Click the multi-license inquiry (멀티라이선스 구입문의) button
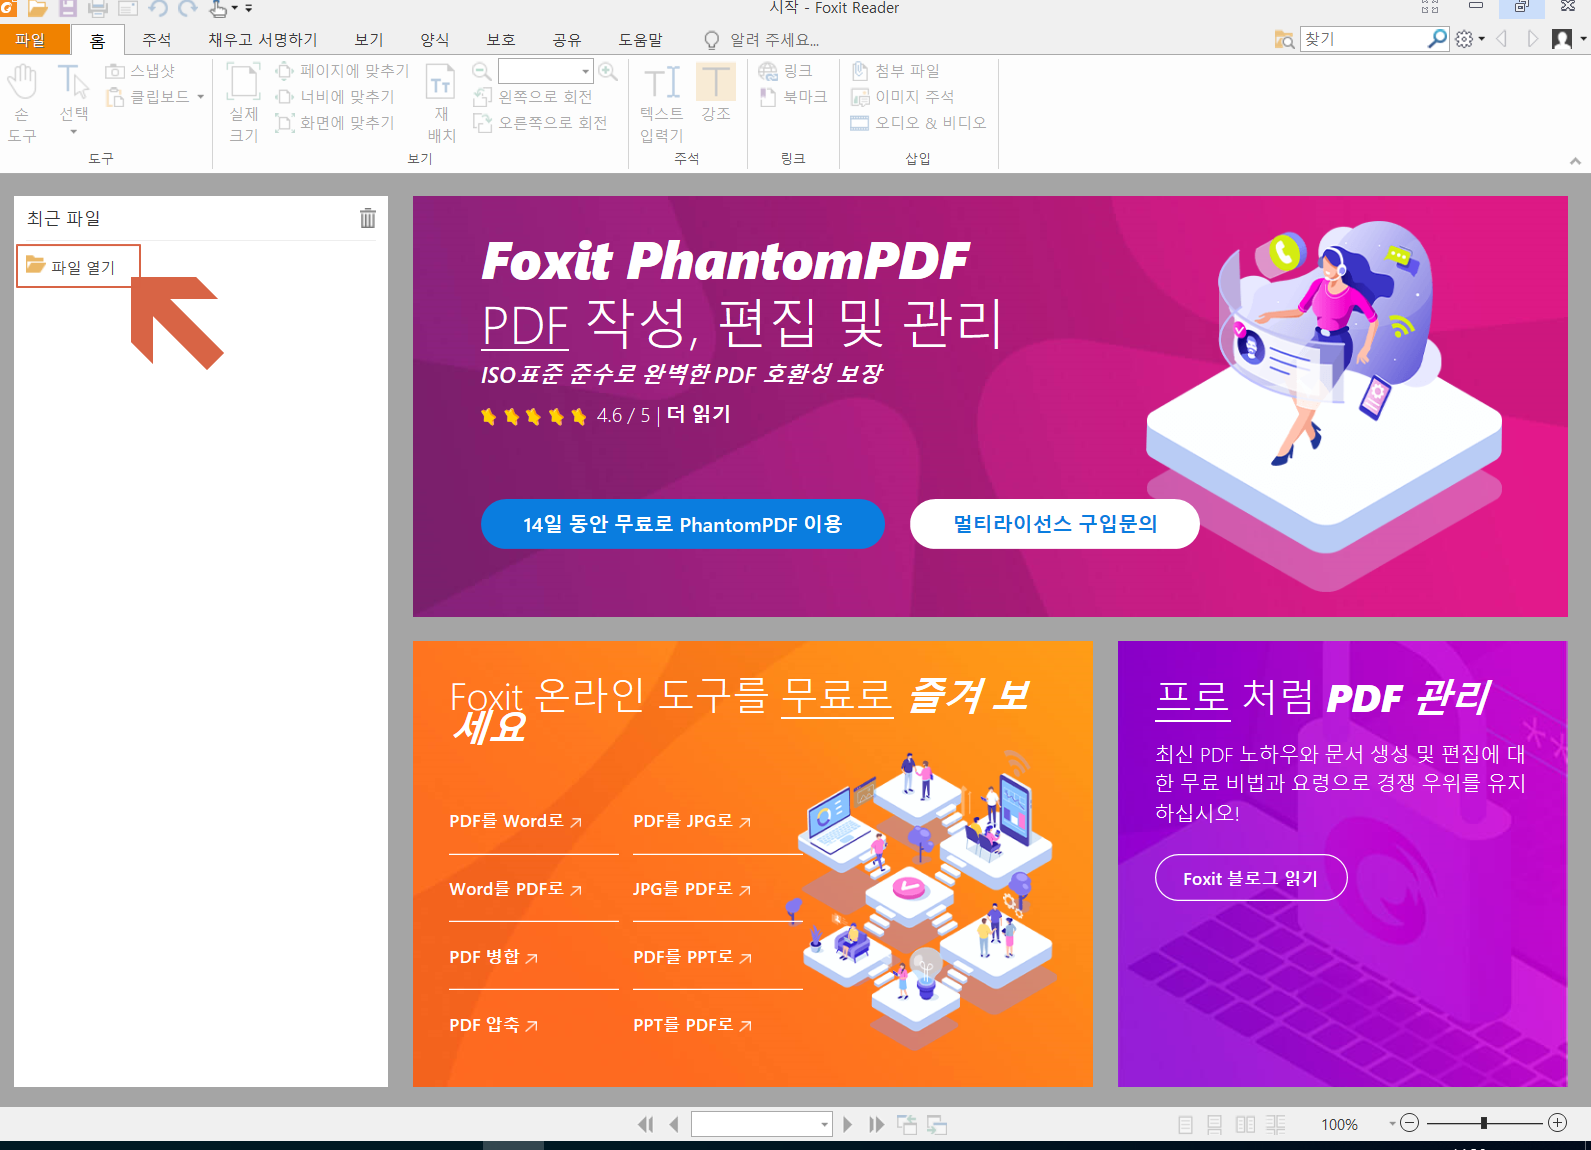1591x1150 pixels. pos(1055,524)
